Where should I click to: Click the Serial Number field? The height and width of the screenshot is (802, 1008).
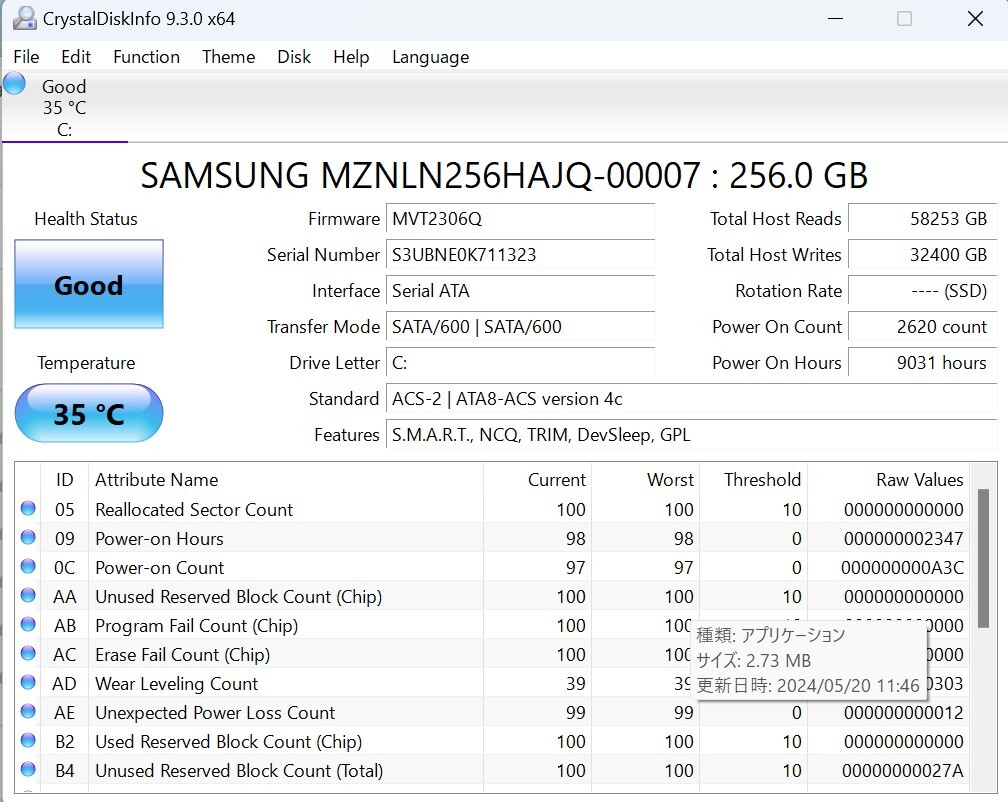pyautogui.click(x=521, y=255)
